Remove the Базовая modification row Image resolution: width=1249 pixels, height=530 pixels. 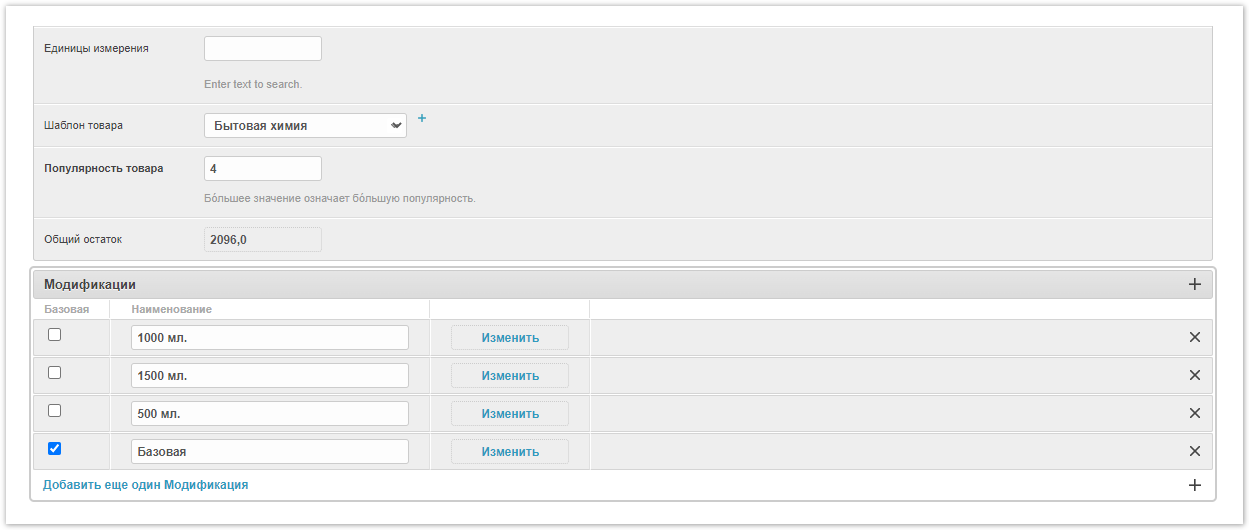(1194, 451)
